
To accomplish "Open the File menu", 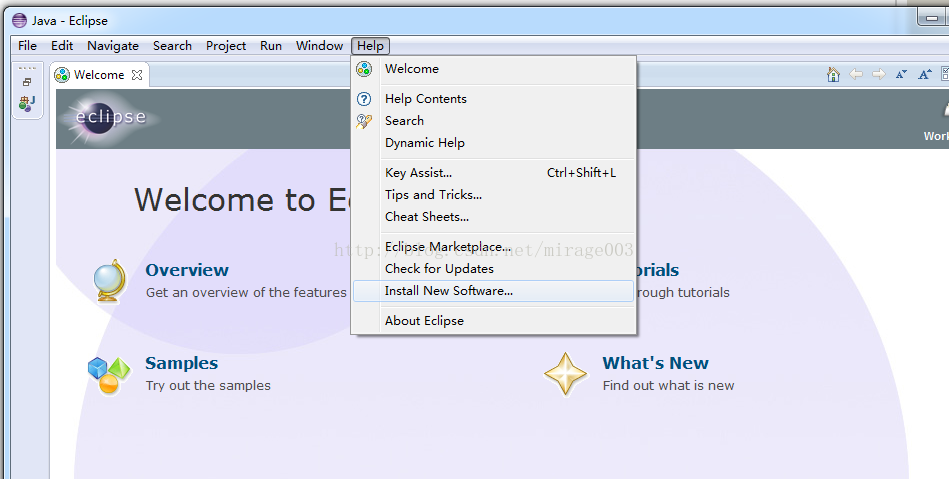I will pyautogui.click(x=27, y=46).
